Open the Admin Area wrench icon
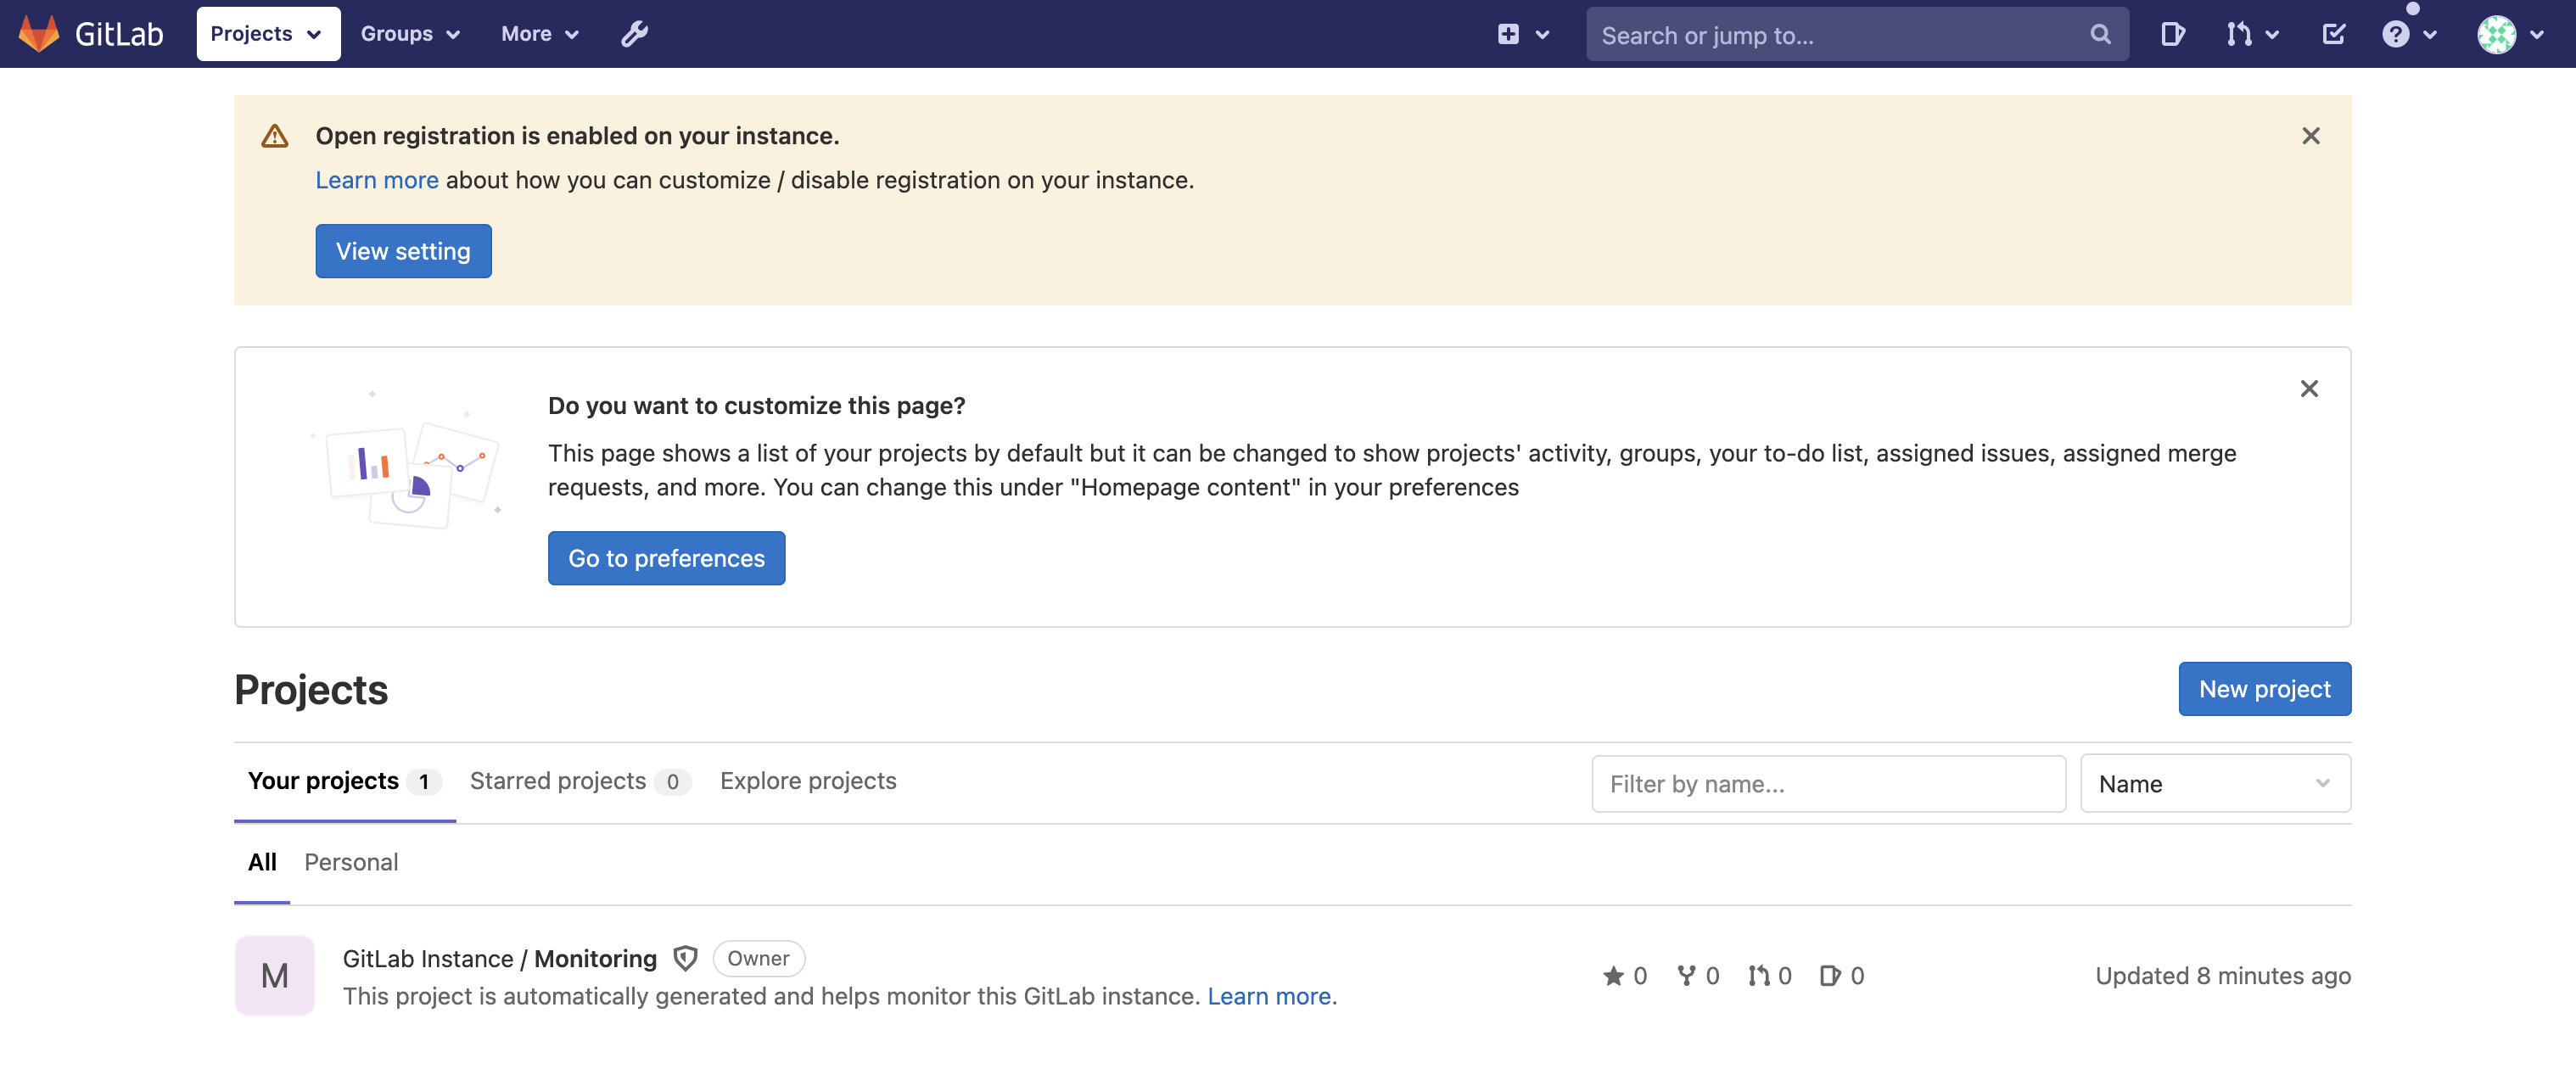Viewport: 2576px width, 1069px height. (634, 34)
